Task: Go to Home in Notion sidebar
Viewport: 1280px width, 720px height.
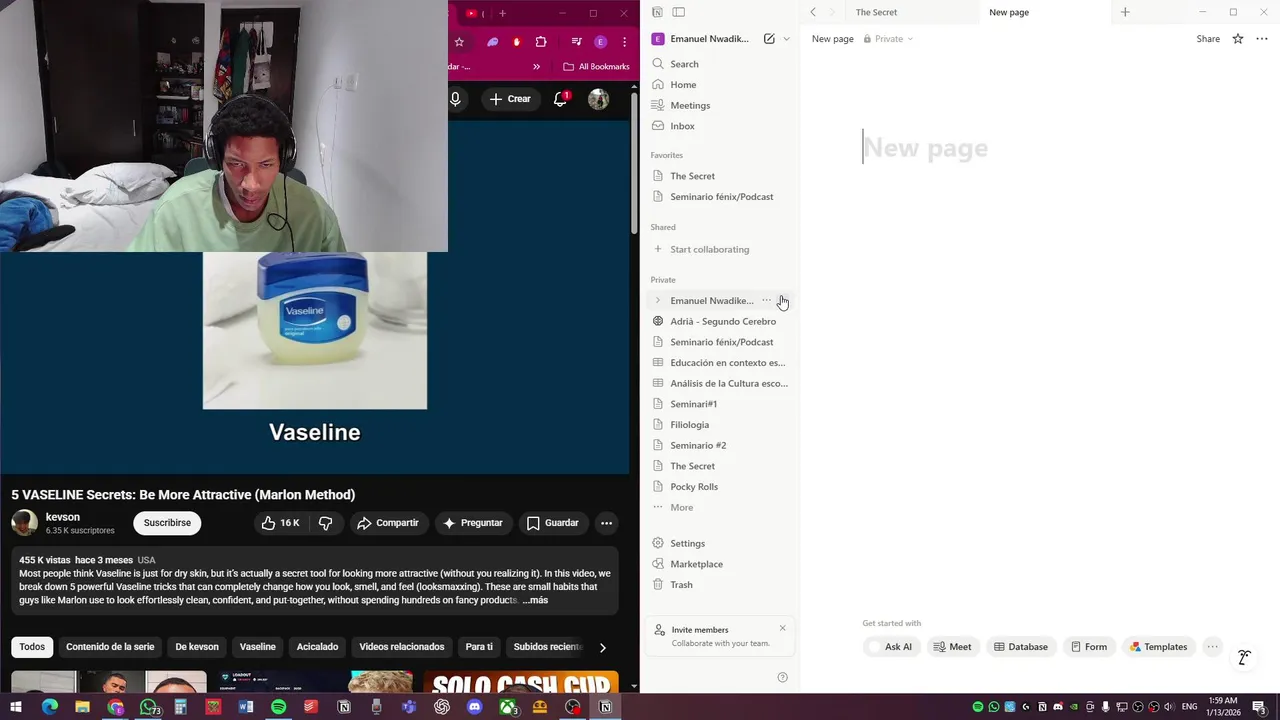Action: click(720, 85)
